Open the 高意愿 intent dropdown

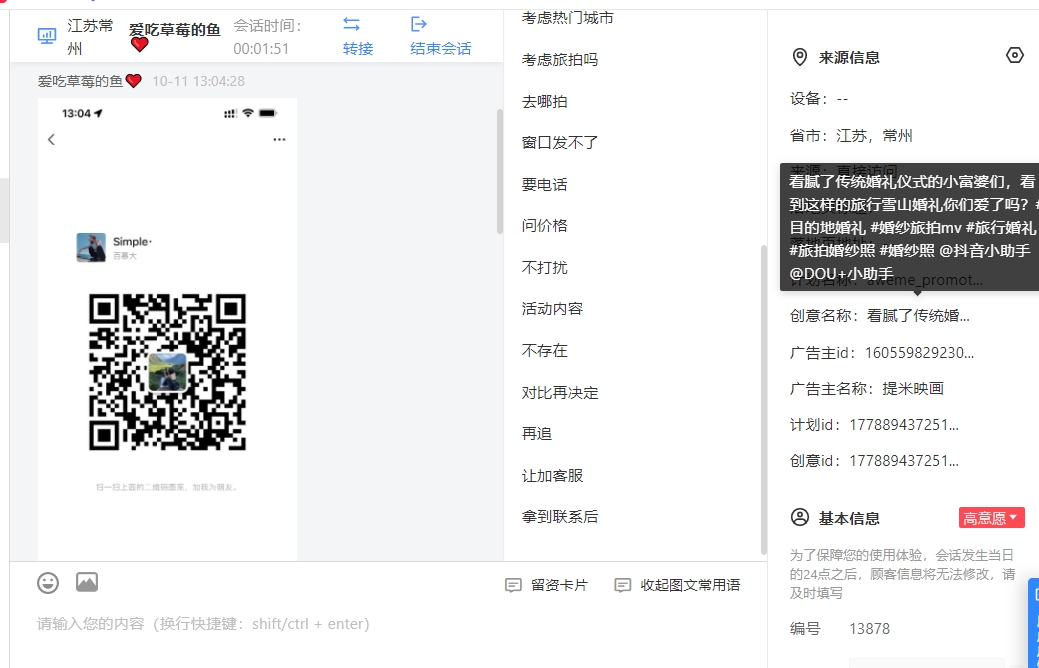coord(991,518)
